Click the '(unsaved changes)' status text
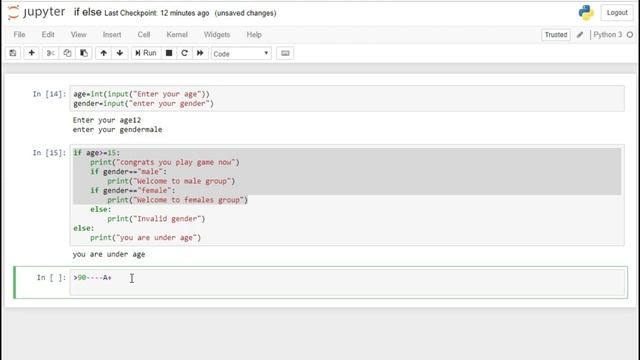640x360 pixels. pos(245,13)
